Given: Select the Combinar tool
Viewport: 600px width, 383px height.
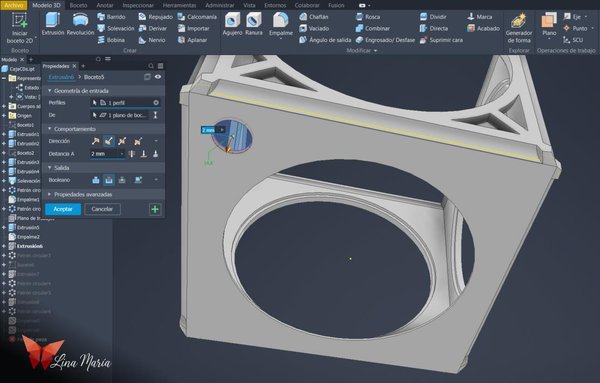Looking at the screenshot, I should [x=372, y=28].
